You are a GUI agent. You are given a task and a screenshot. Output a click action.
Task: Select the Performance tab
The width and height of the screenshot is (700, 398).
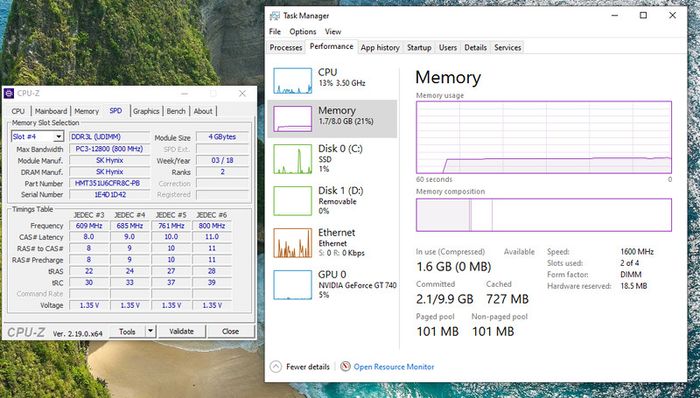click(x=331, y=46)
